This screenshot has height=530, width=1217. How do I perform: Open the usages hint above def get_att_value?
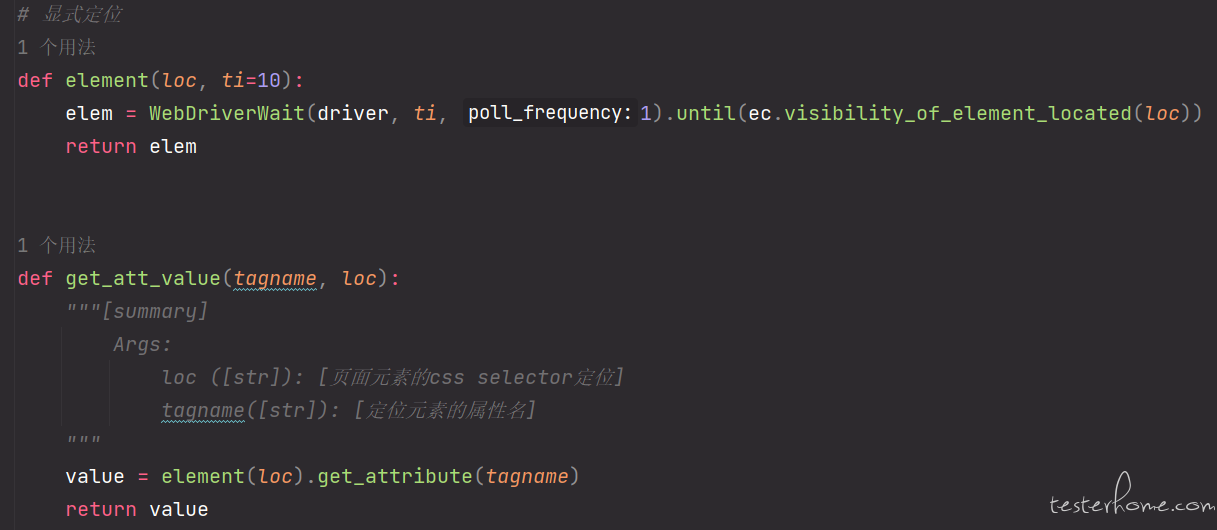click(x=56, y=245)
